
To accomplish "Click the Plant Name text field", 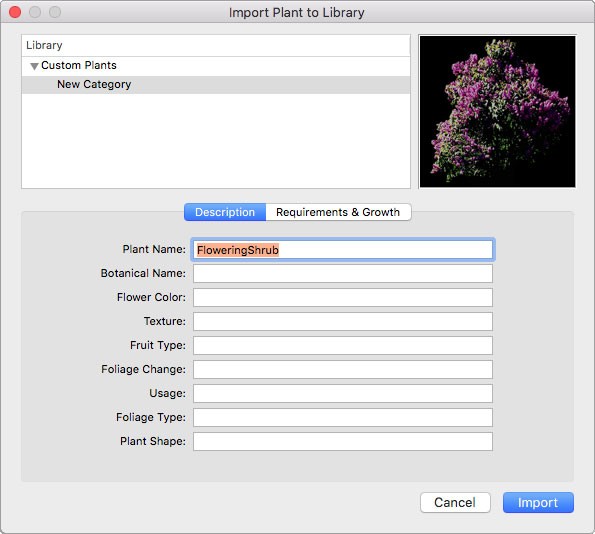I will pyautogui.click(x=343, y=250).
